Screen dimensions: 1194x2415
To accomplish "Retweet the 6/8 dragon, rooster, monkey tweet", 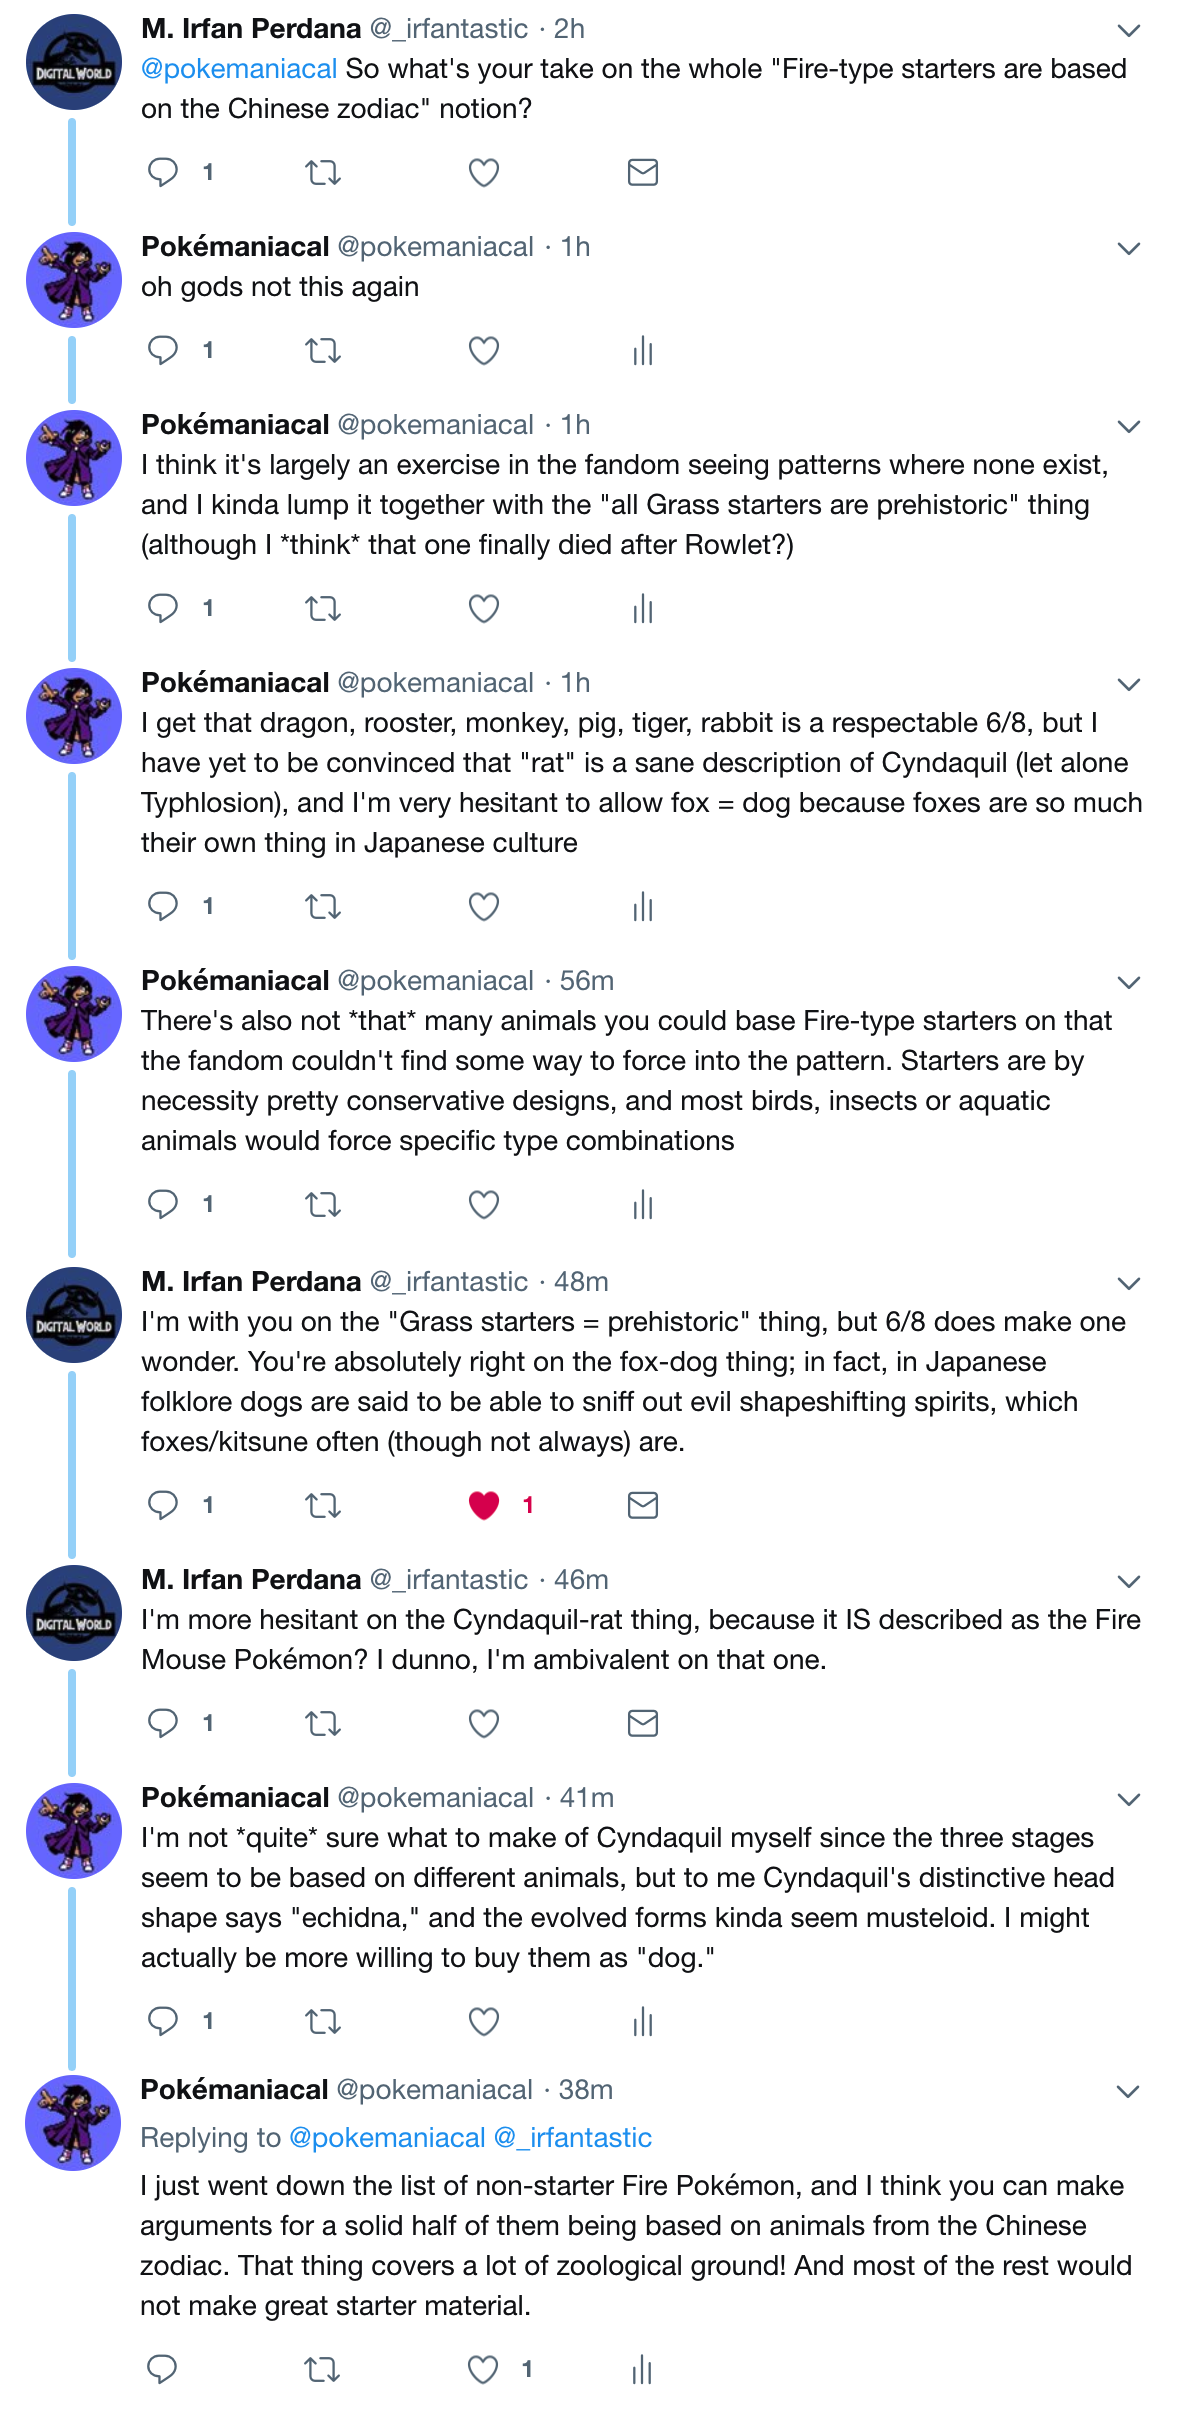I will coord(323,907).
